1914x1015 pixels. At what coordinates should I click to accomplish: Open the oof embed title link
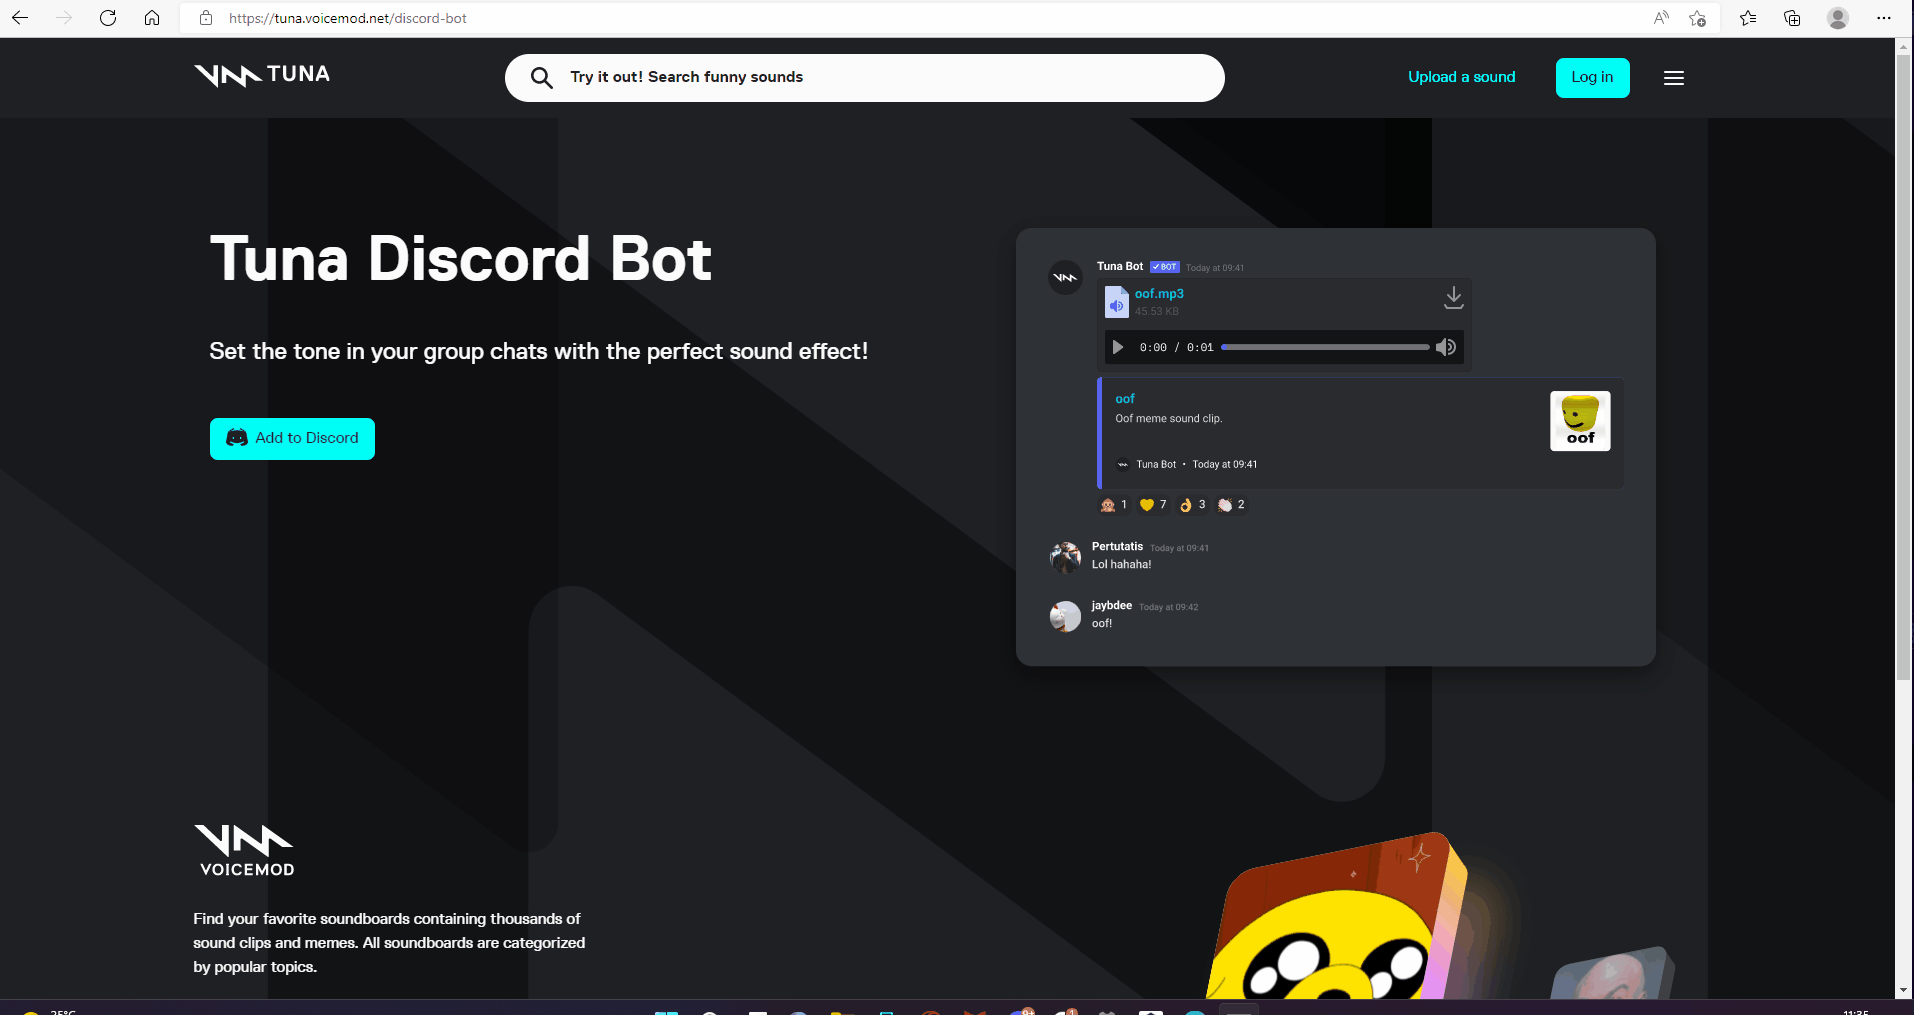tap(1125, 398)
